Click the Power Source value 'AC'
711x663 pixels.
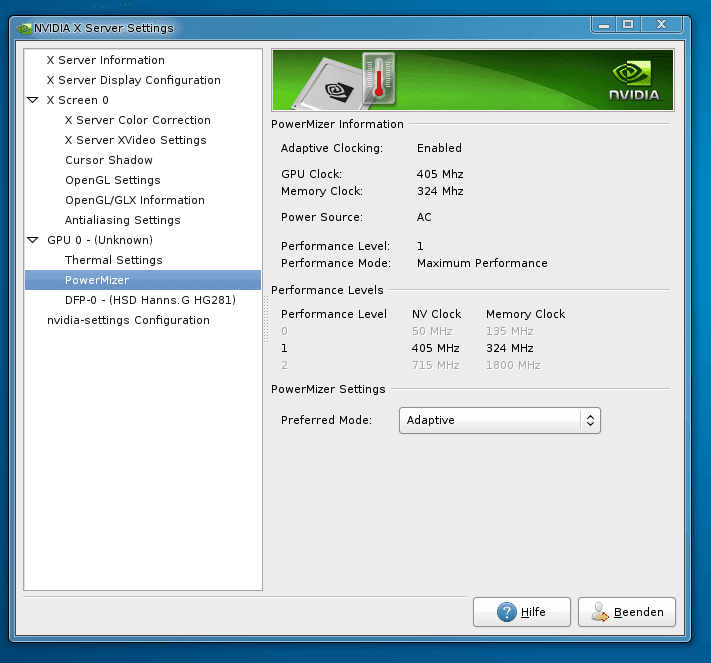pos(424,217)
